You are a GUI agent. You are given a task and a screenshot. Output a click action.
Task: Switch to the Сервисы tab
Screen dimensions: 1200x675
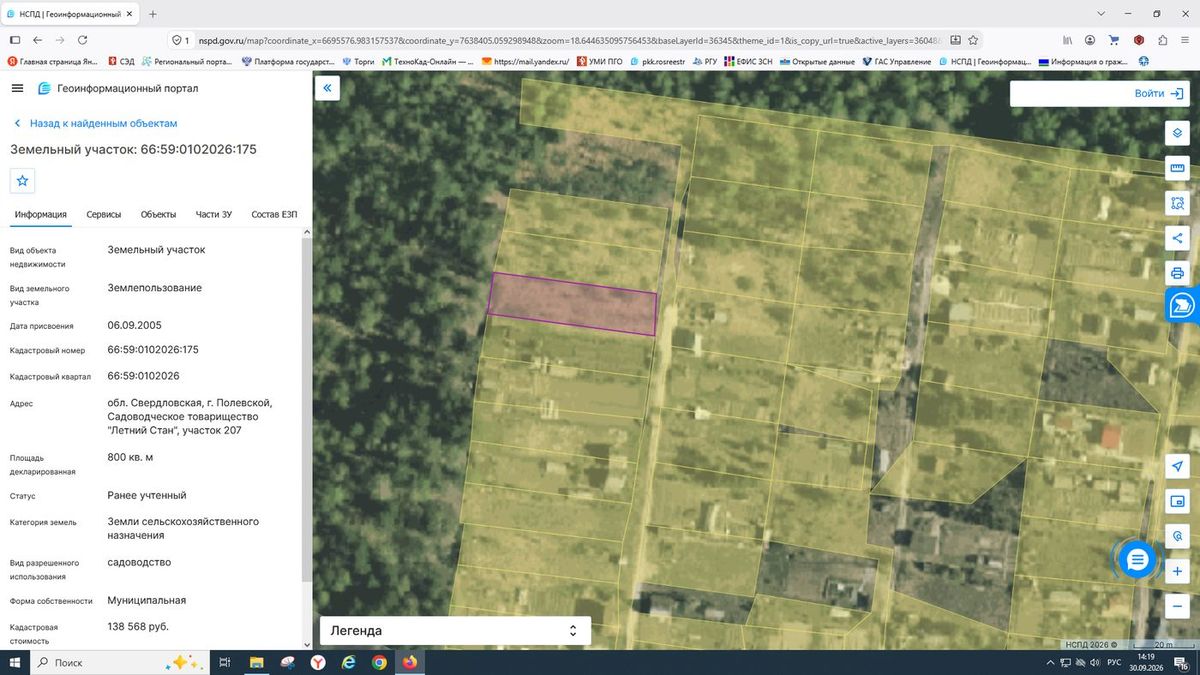104,214
